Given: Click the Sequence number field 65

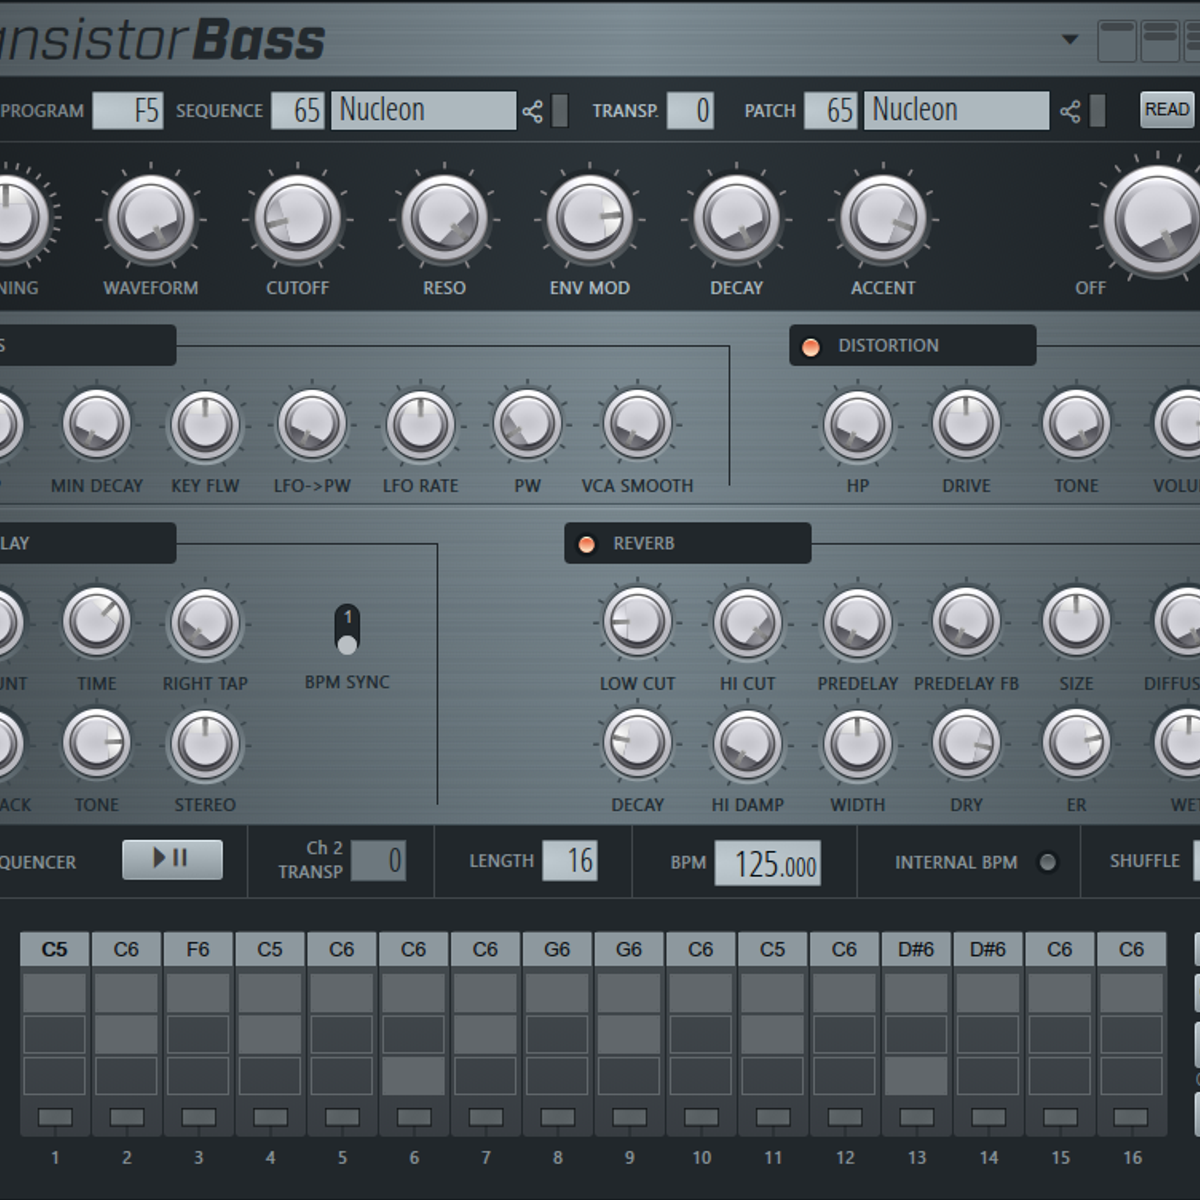Looking at the screenshot, I should pos(297,110).
